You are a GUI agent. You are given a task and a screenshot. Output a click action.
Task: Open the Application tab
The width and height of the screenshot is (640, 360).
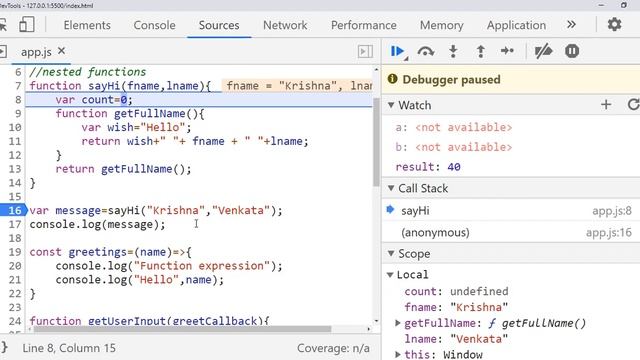pyautogui.click(x=516, y=25)
